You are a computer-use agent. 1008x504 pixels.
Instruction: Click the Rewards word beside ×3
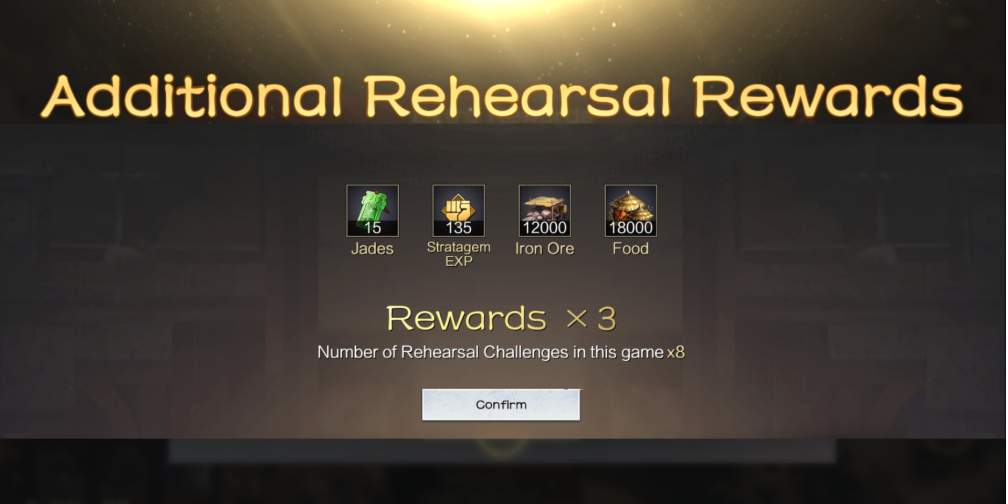(x=466, y=318)
